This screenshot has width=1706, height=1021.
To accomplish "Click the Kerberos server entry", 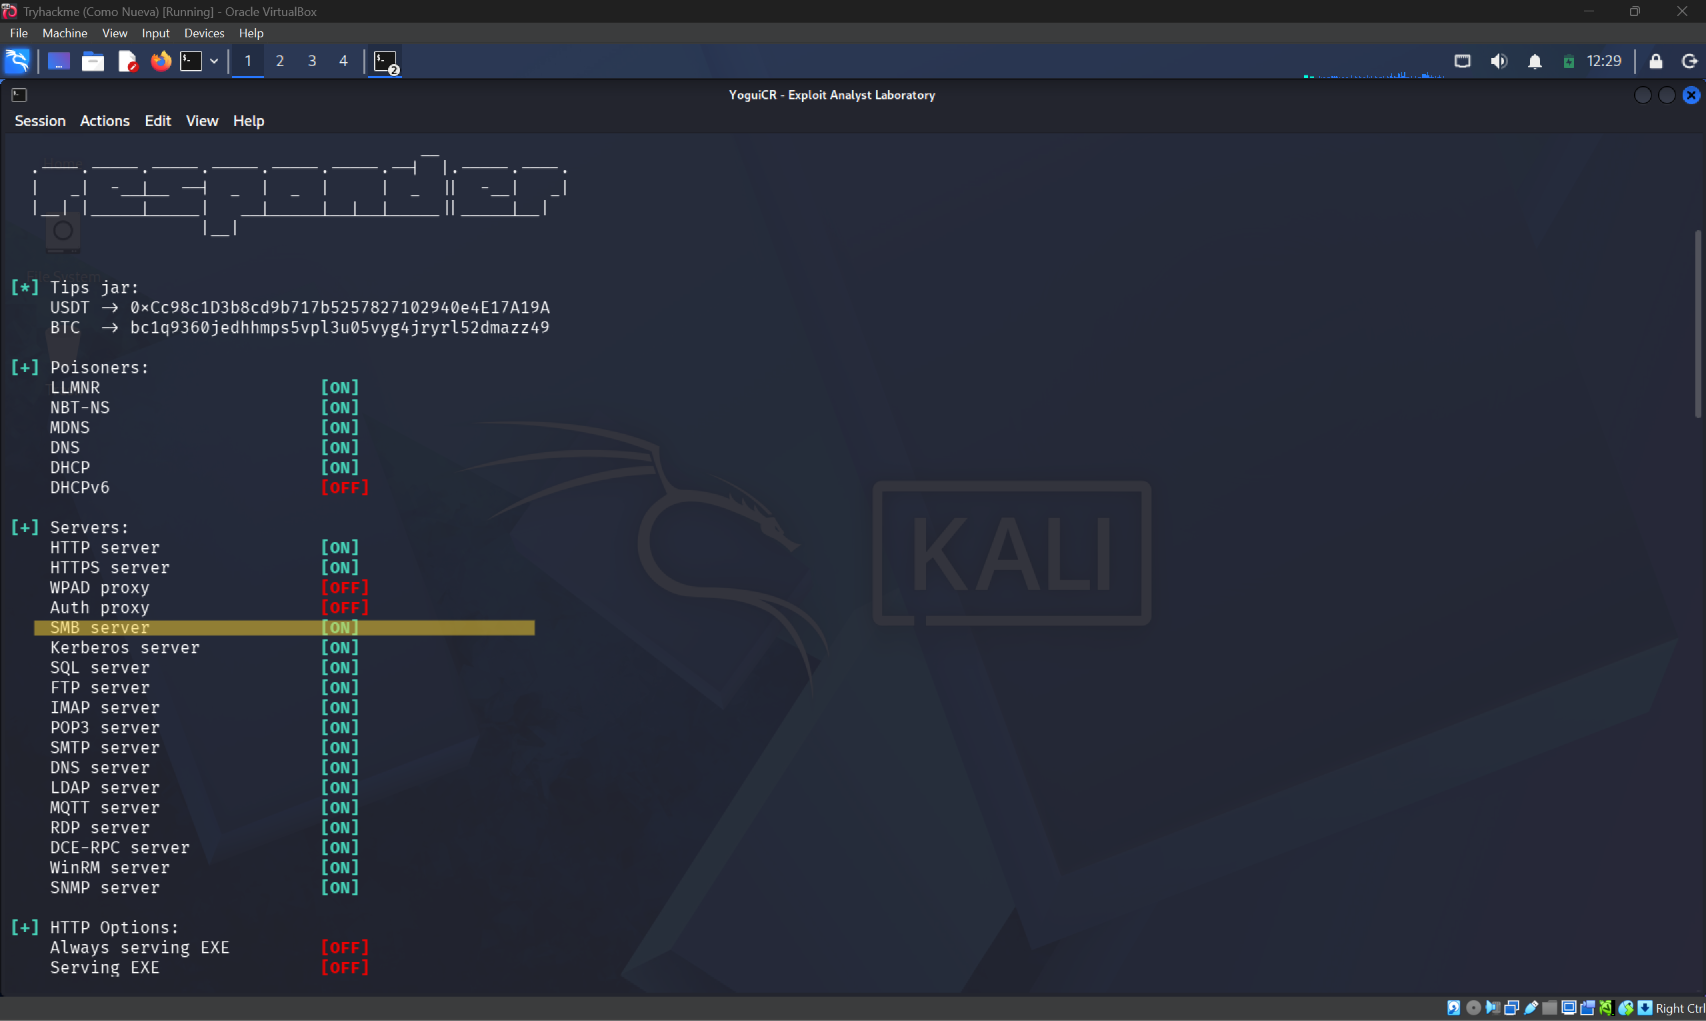I will [125, 648].
